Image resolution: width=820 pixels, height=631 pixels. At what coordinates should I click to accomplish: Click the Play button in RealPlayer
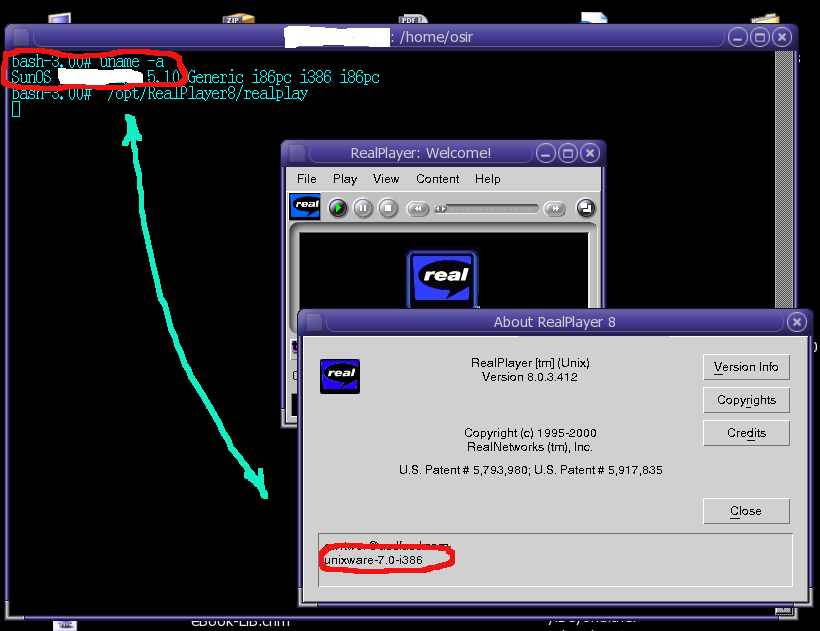point(338,208)
